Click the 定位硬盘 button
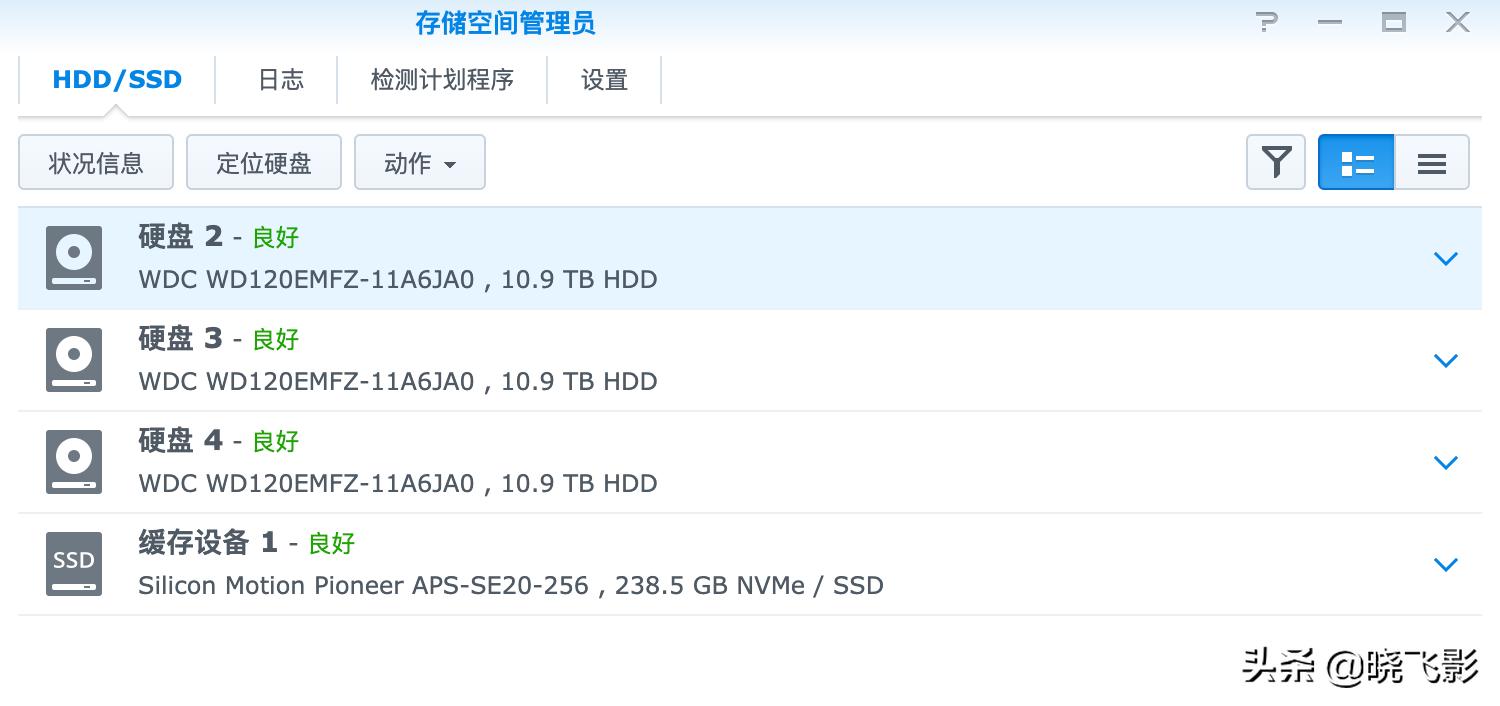 click(x=263, y=162)
